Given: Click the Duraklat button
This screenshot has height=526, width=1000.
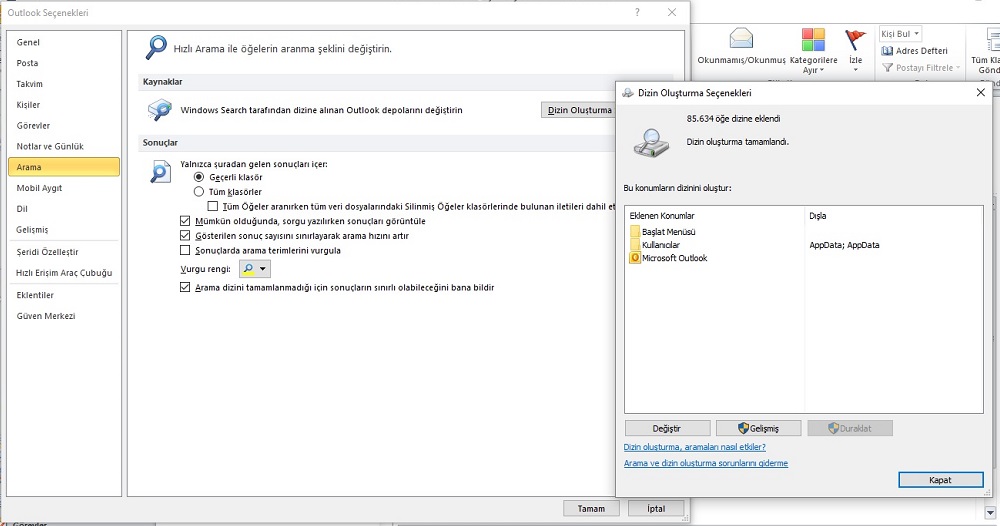Looking at the screenshot, I should [849, 428].
